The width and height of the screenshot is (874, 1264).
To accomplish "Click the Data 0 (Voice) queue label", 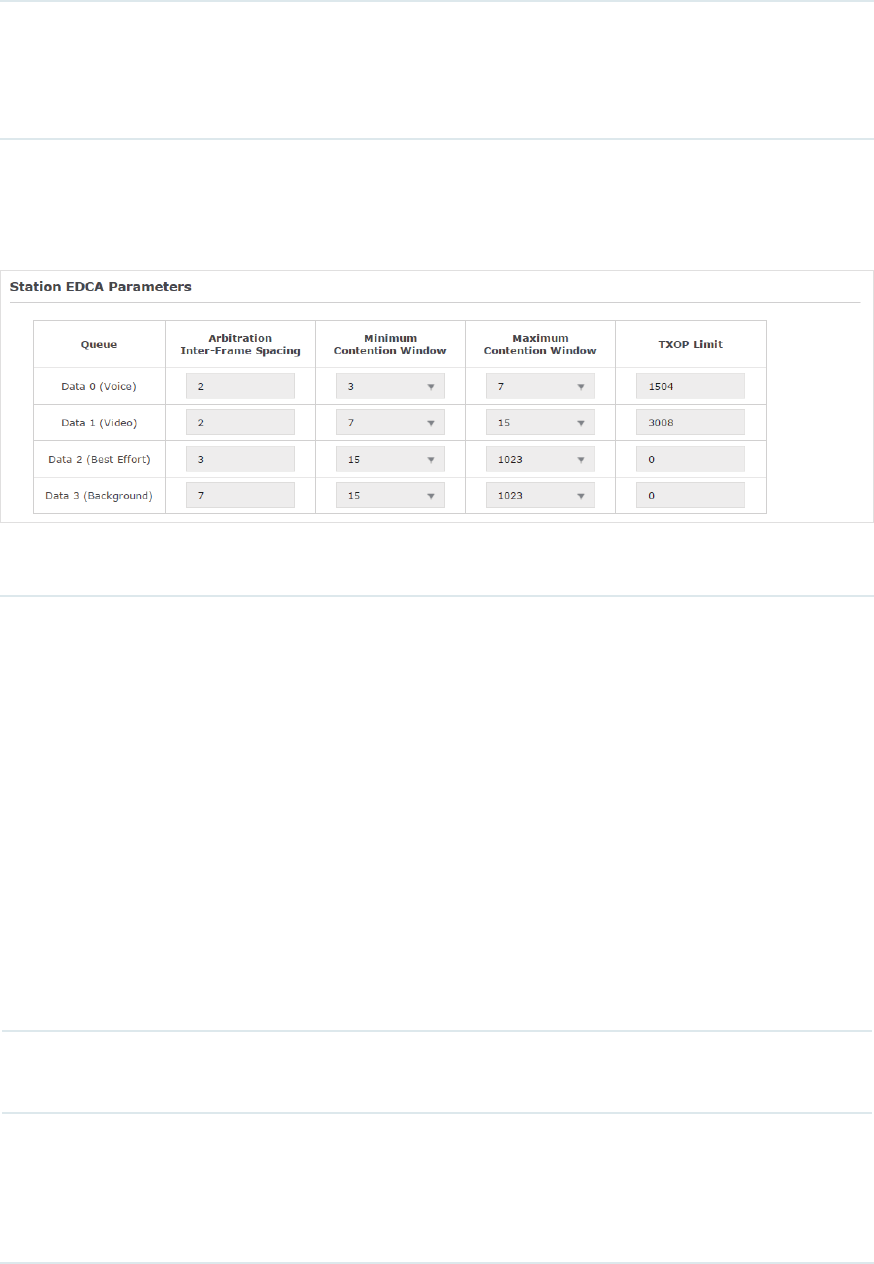I will (x=99, y=386).
